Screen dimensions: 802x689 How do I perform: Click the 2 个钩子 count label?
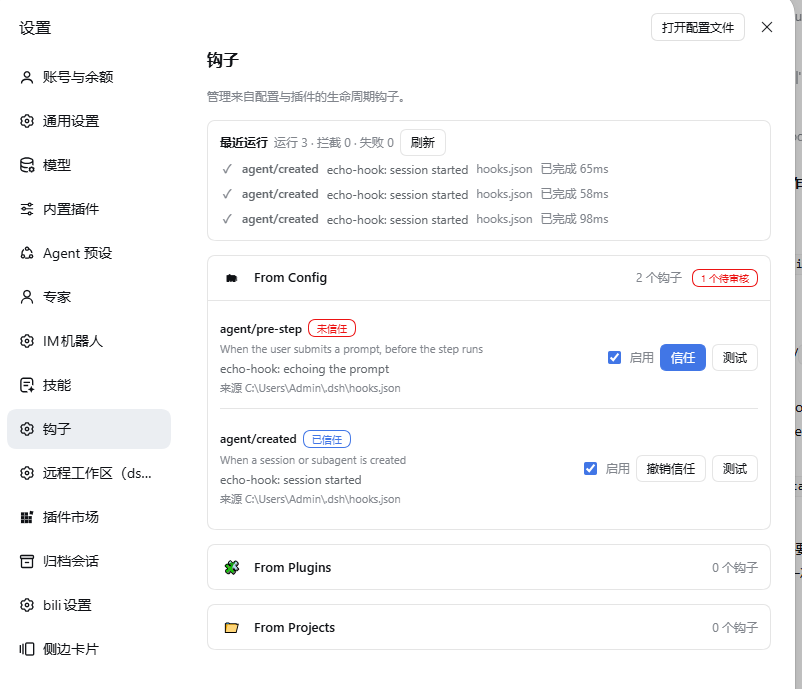point(659,278)
